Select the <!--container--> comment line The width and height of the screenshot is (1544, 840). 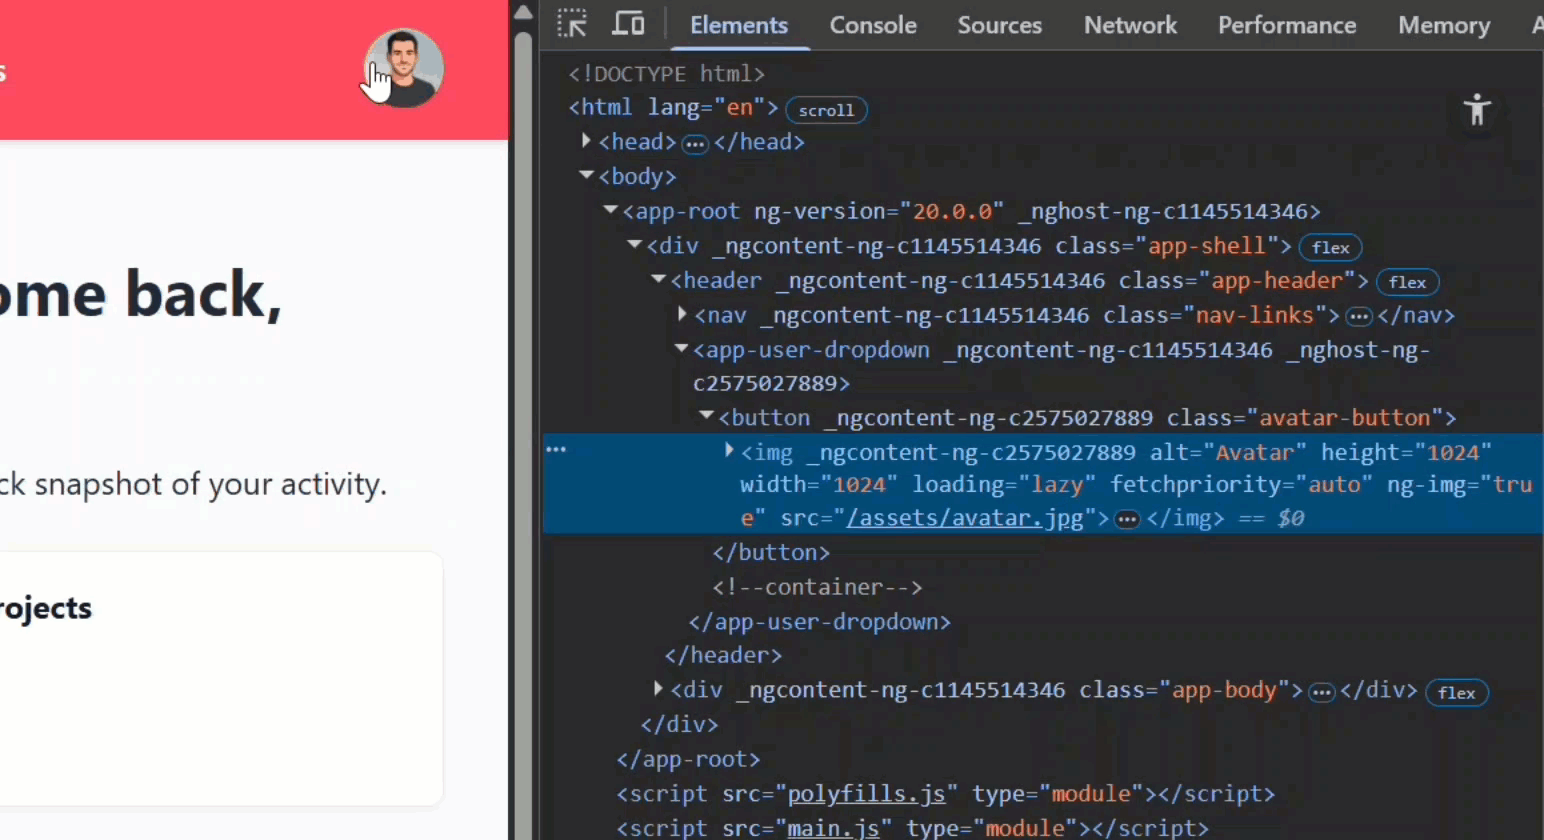(817, 587)
